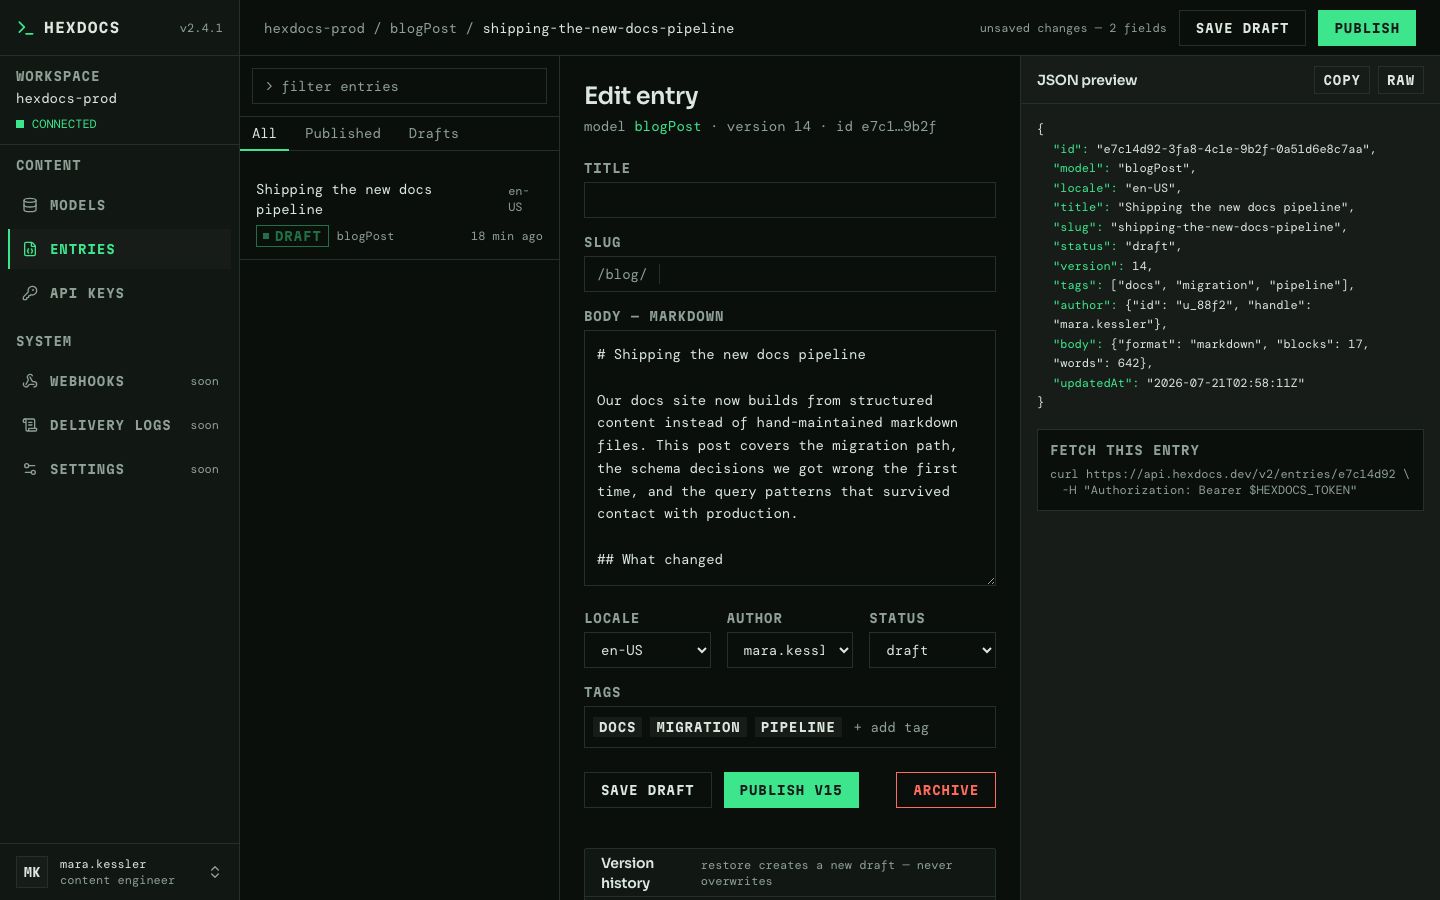The image size is (1440, 900).
Task: Switch to the Drafts tab
Action: [433, 133]
